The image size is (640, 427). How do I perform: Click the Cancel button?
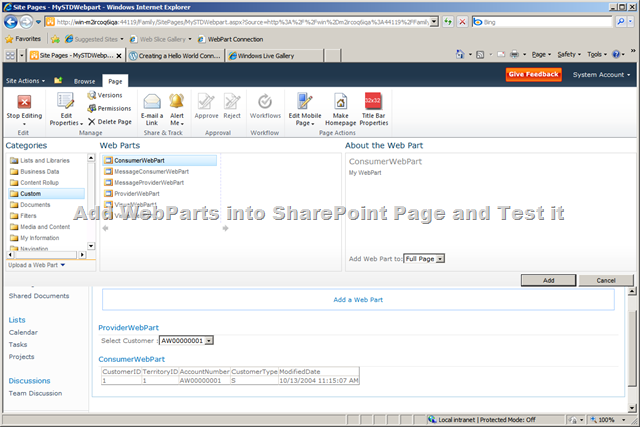point(606,280)
